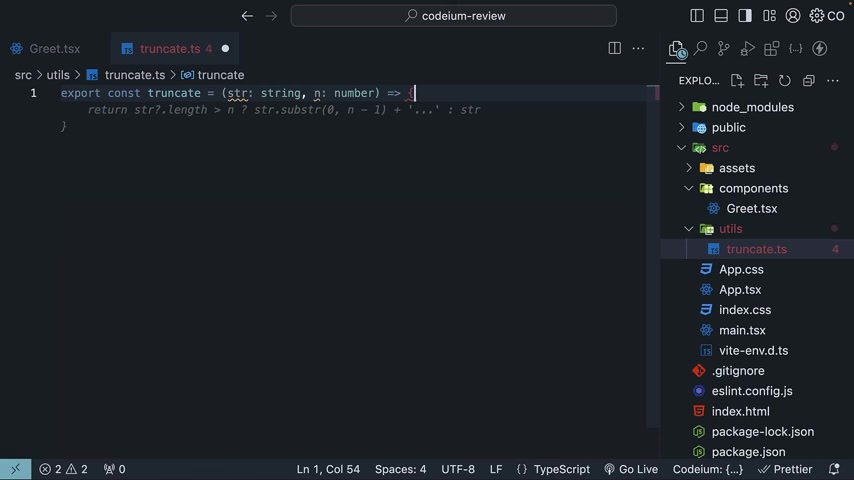The image size is (854, 480).
Task: Open the Extensions view icon
Action: click(771, 48)
